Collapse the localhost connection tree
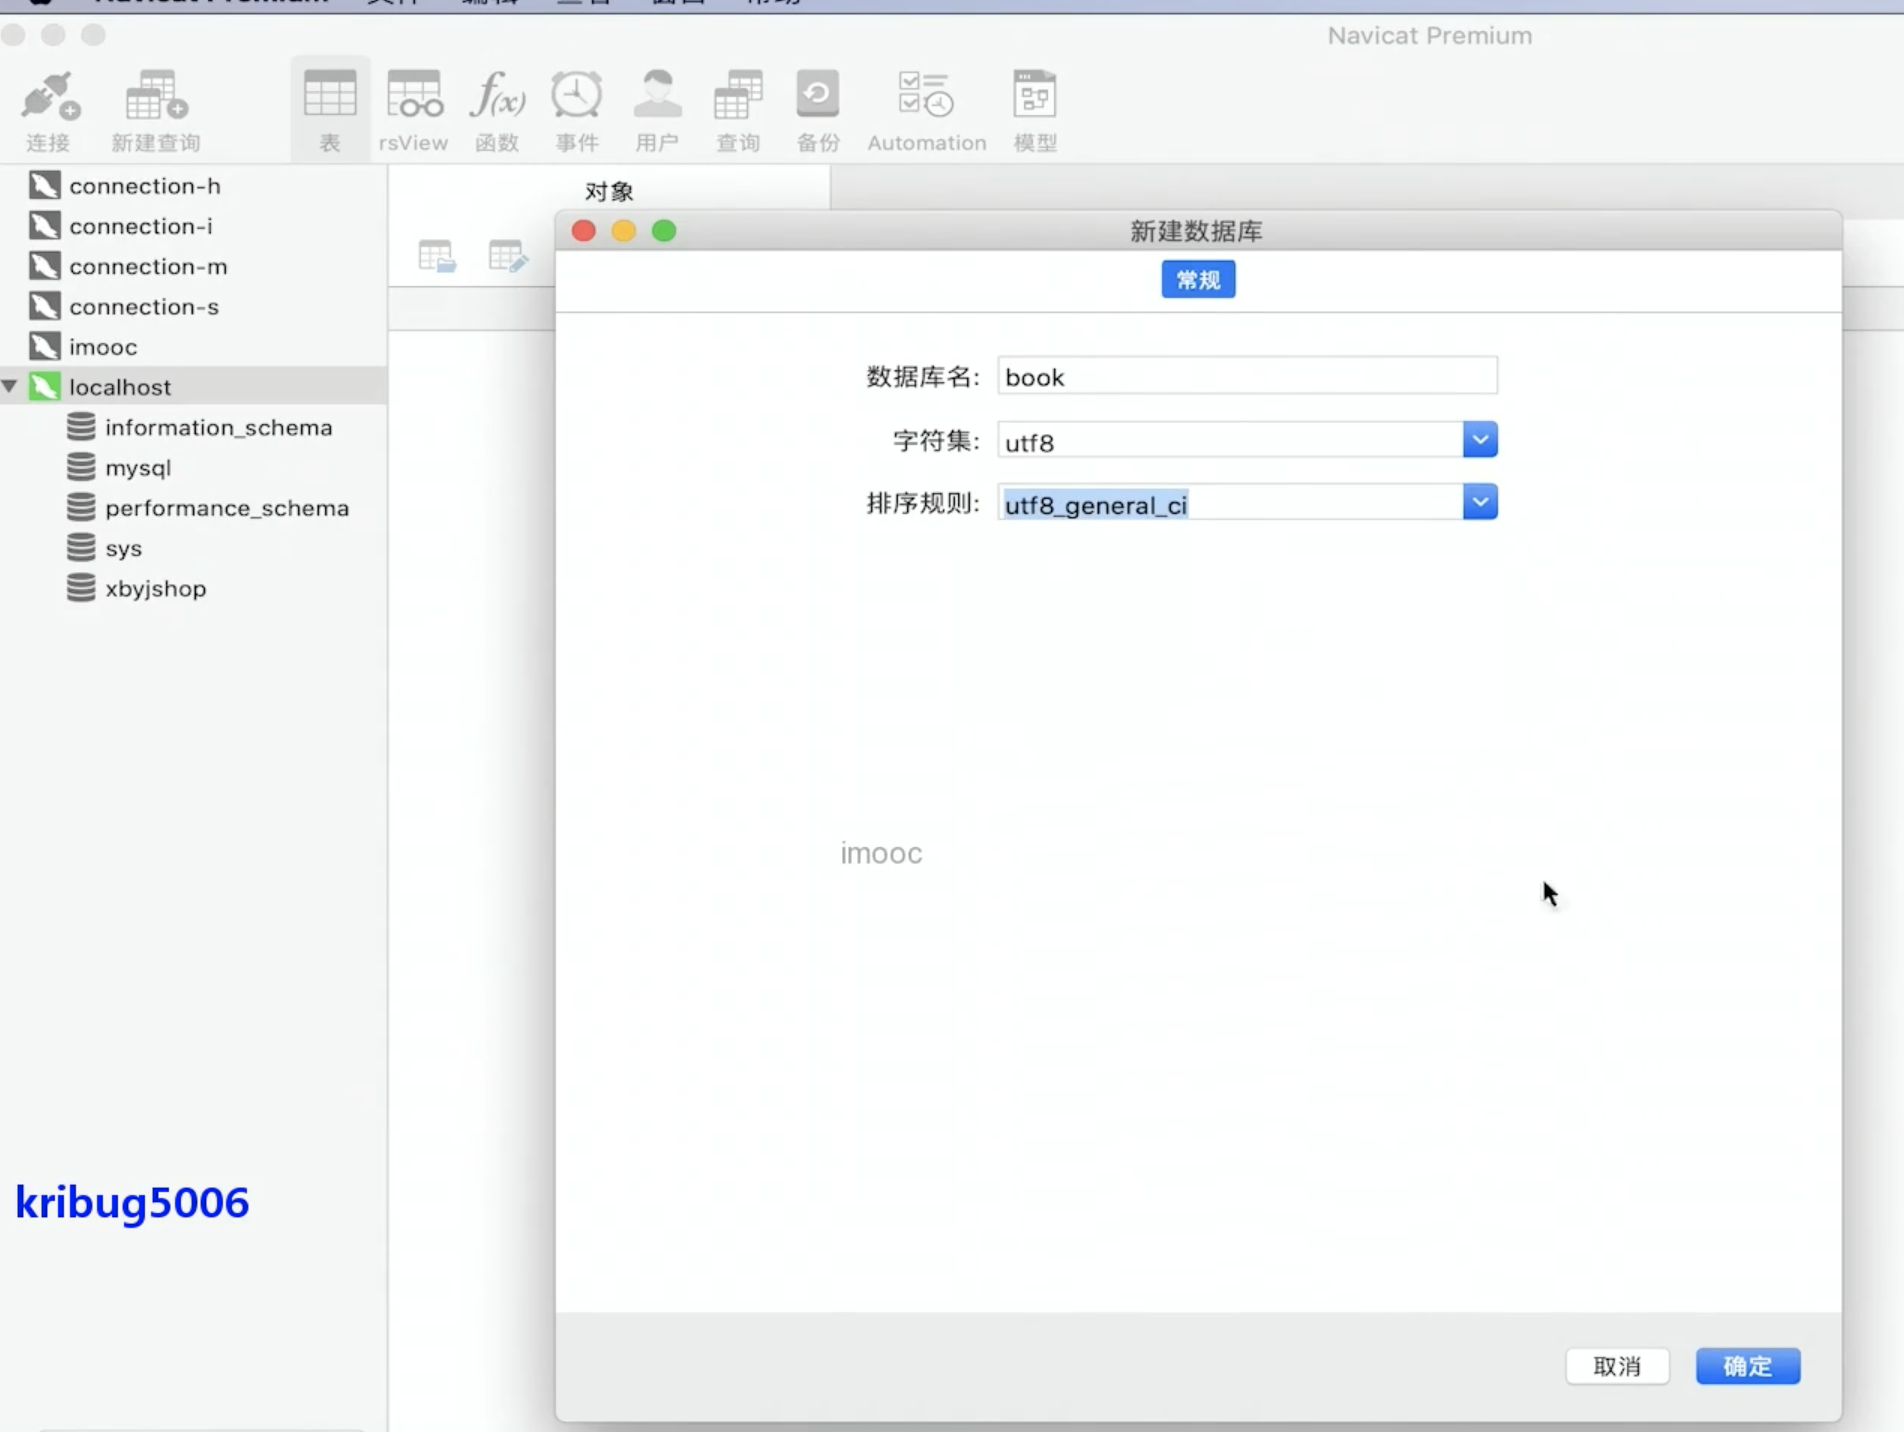Image resolution: width=1904 pixels, height=1432 pixels. coord(10,386)
